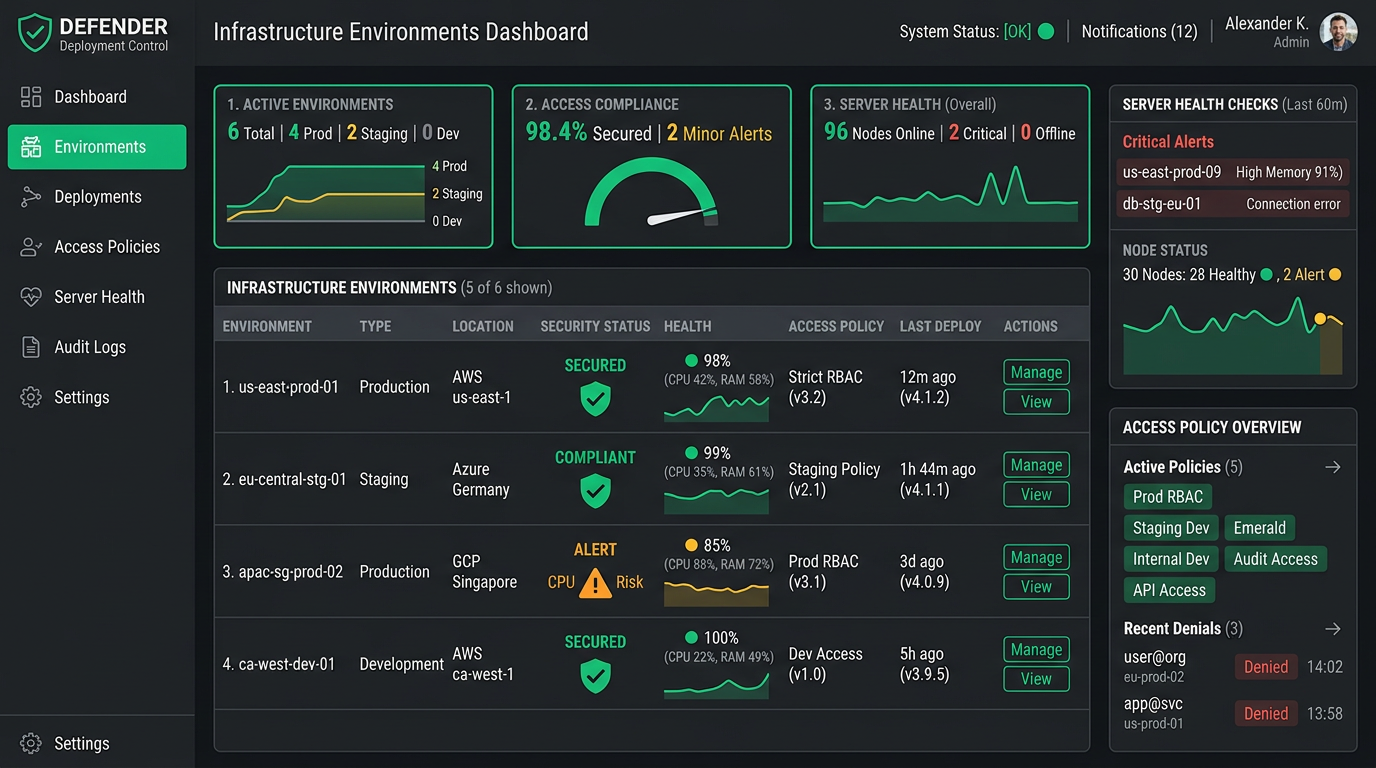The height and width of the screenshot is (768, 1376).
Task: Expand Active Policies with the arrow
Action: pyautogui.click(x=1332, y=467)
